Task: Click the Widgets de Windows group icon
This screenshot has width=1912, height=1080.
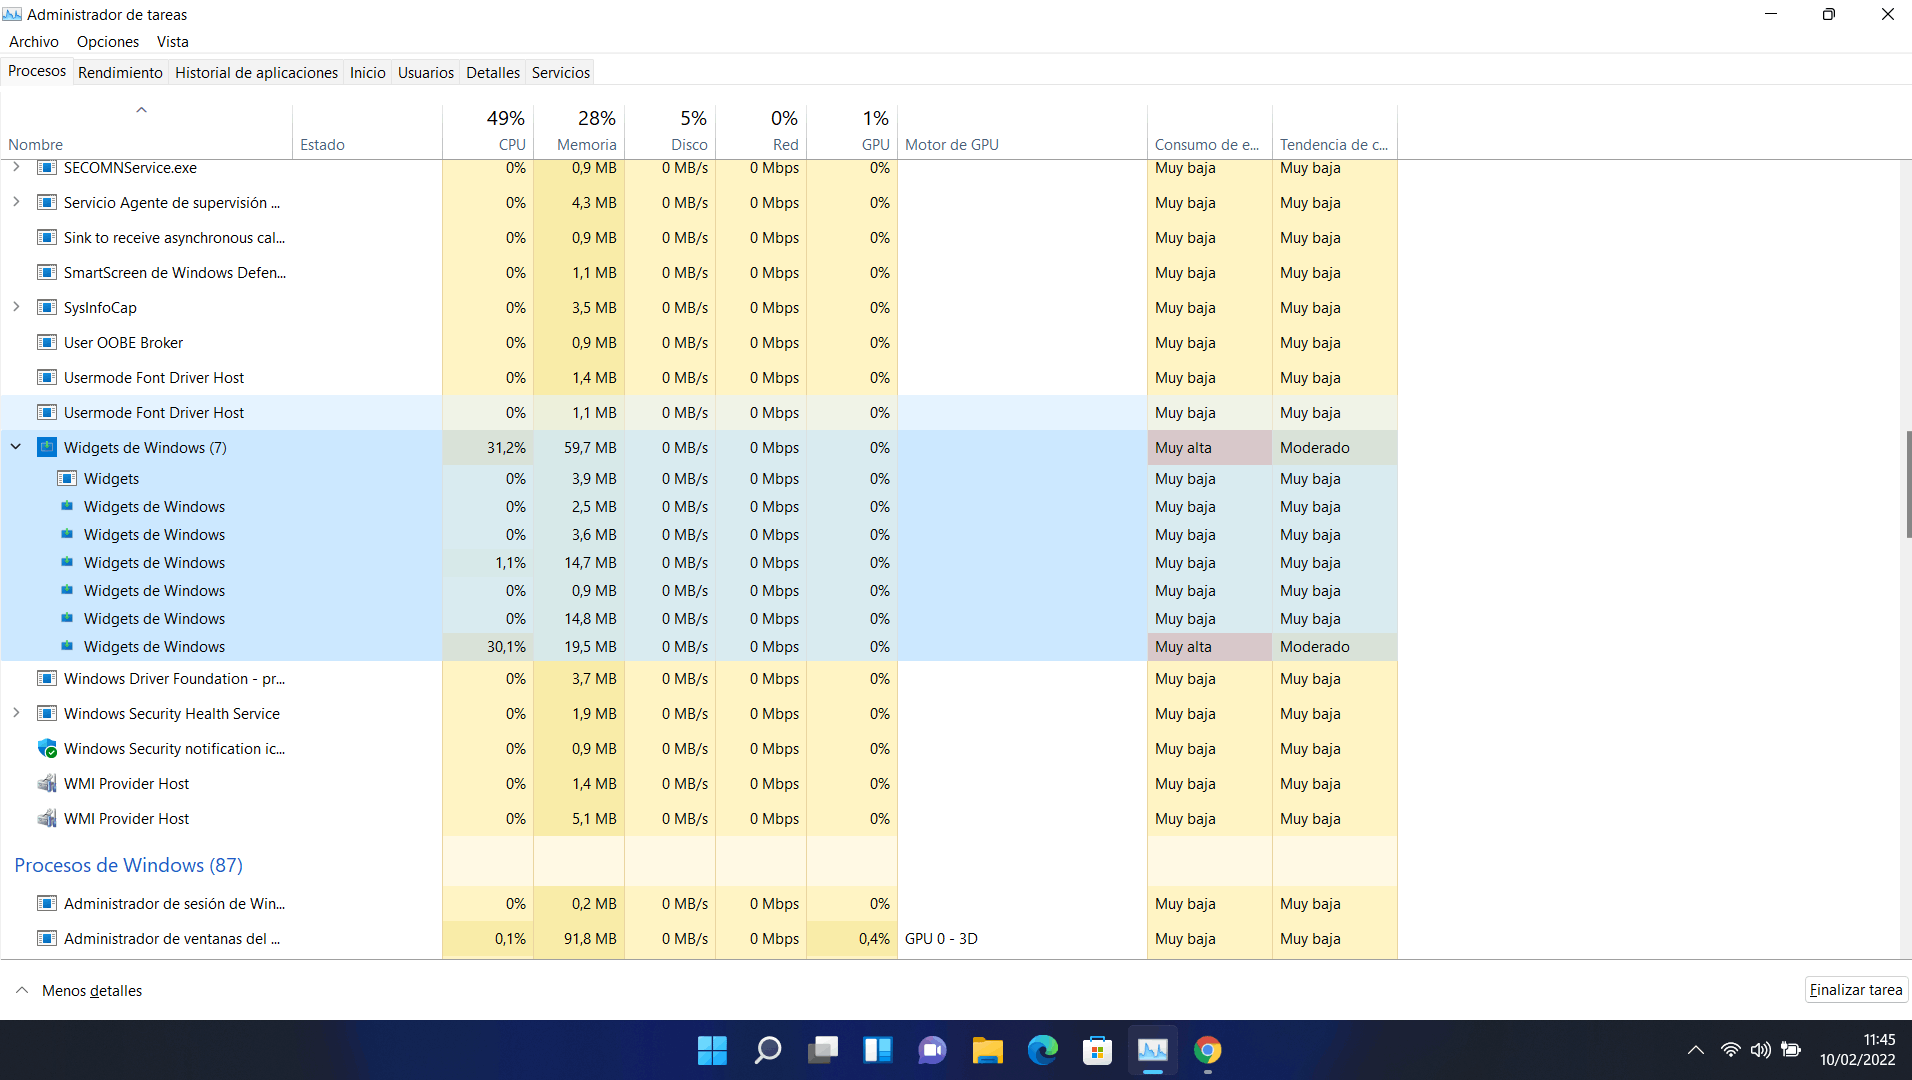Action: pos(47,447)
